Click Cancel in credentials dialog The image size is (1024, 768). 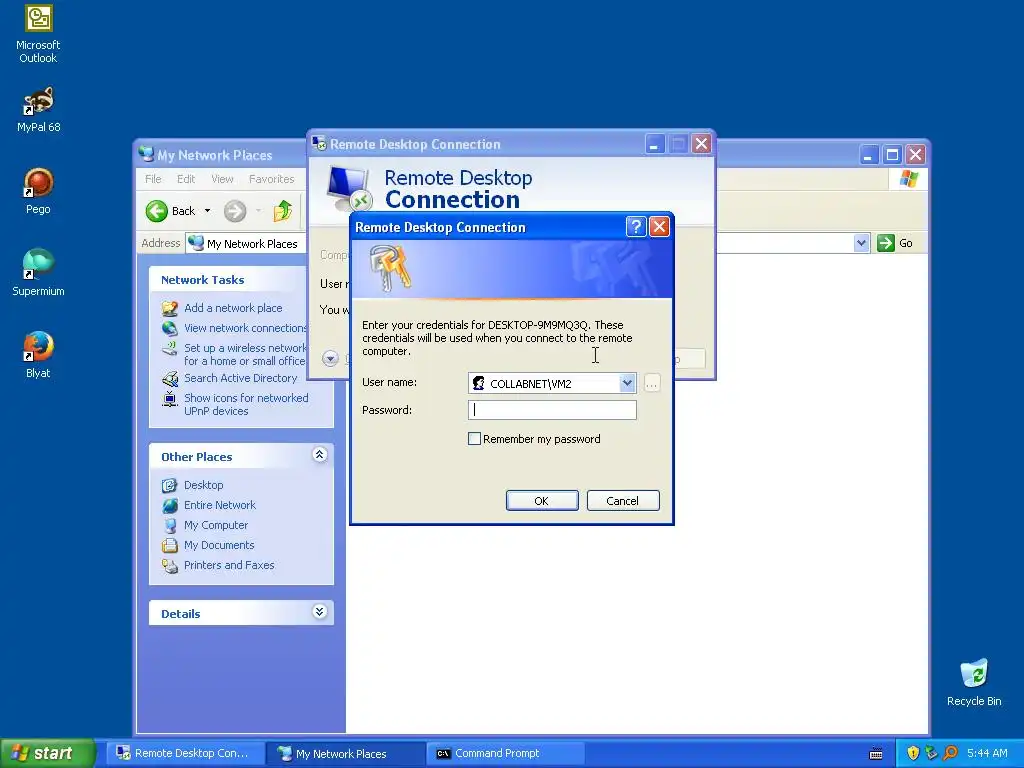coord(622,501)
